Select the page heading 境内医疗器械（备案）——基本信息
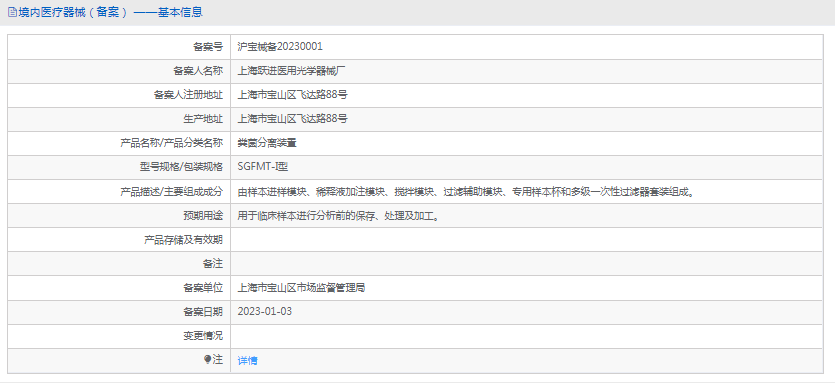This screenshot has height=383, width=835. [x=110, y=12]
